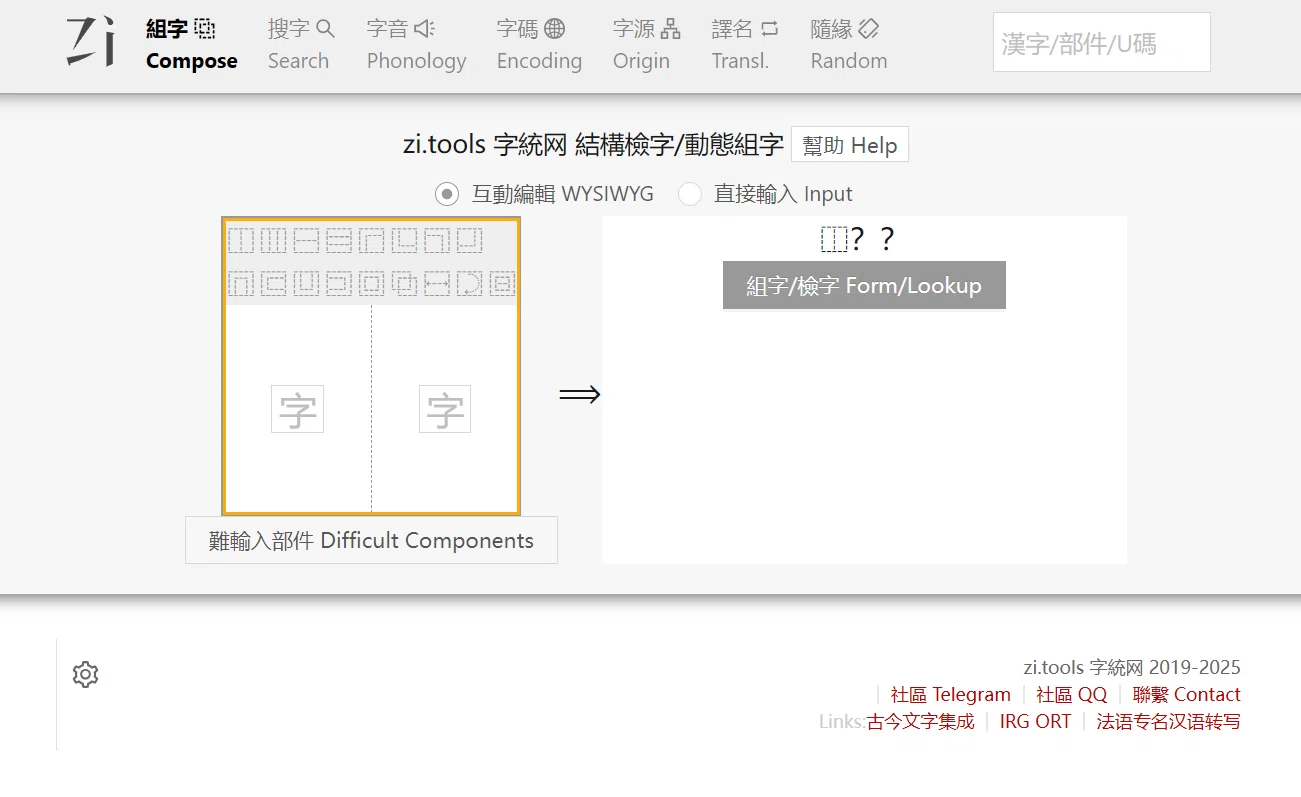Click the 'zi.tools 字統网 2019-2025' footer text
1301x797 pixels.
click(x=1132, y=667)
